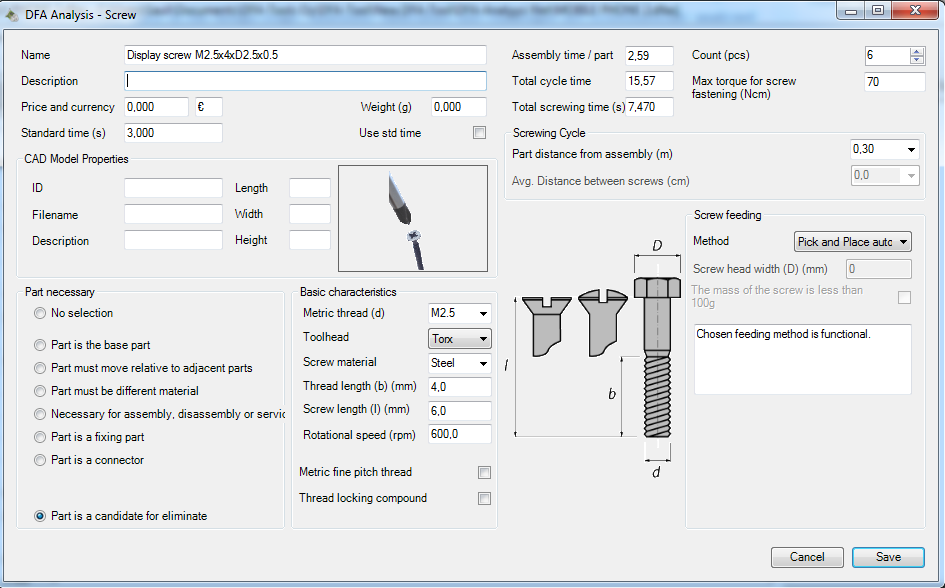Select Necessary for assembly, disassembly or service
Viewport: 945px width, 588px height.
coord(40,414)
